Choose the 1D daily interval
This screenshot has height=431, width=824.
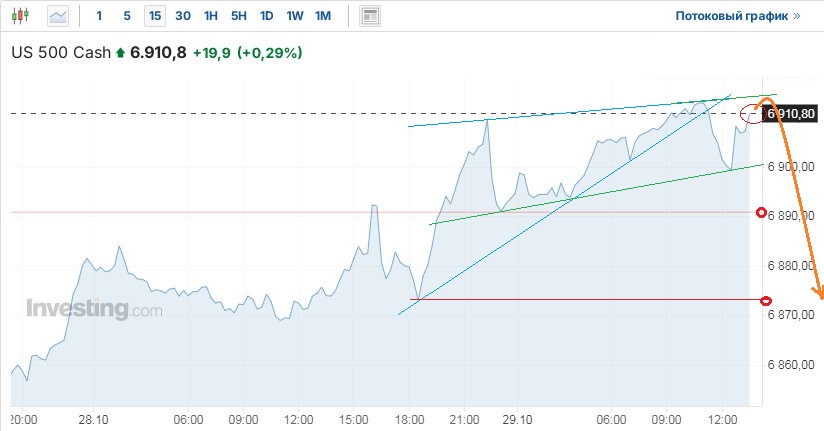[x=266, y=16]
